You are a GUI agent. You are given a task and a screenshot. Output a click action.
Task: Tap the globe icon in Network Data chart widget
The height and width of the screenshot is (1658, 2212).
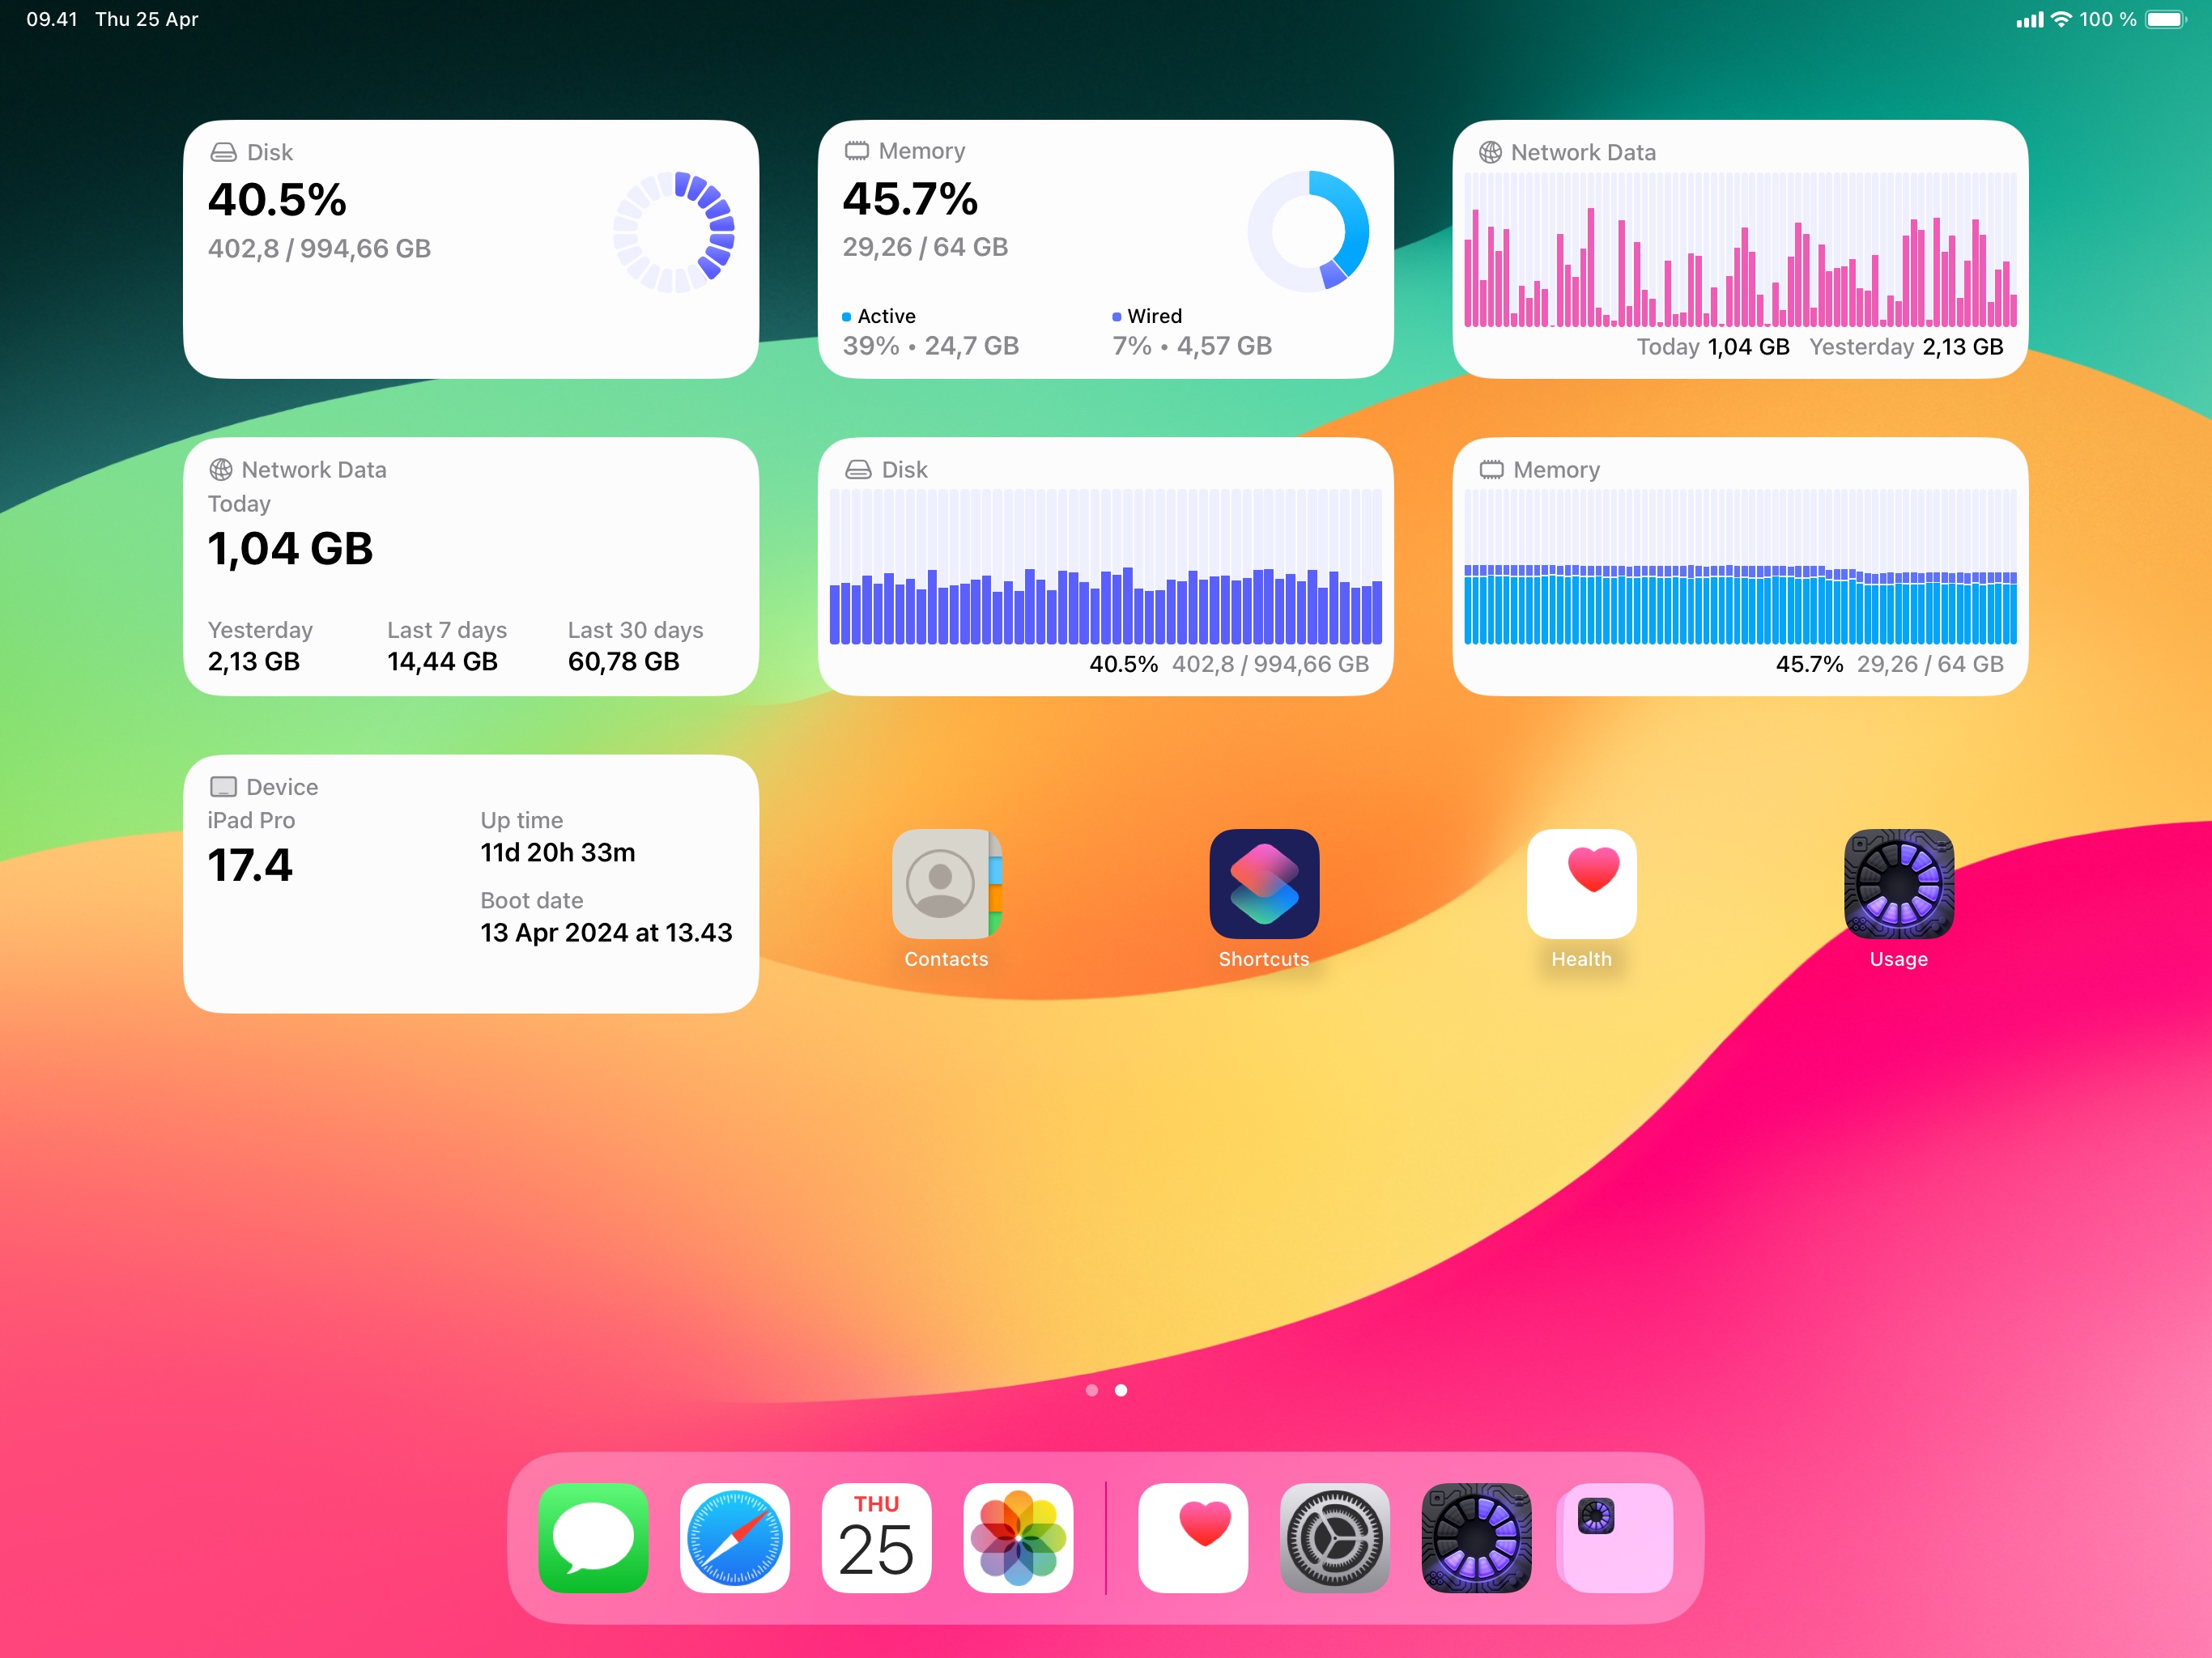click(1490, 152)
